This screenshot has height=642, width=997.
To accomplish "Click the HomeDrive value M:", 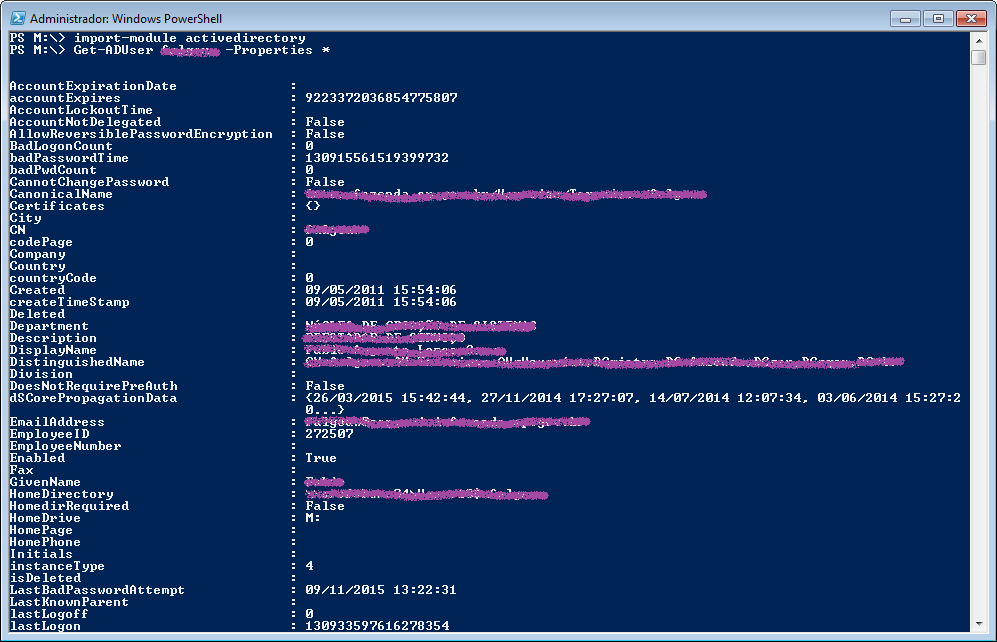I will [x=311, y=517].
